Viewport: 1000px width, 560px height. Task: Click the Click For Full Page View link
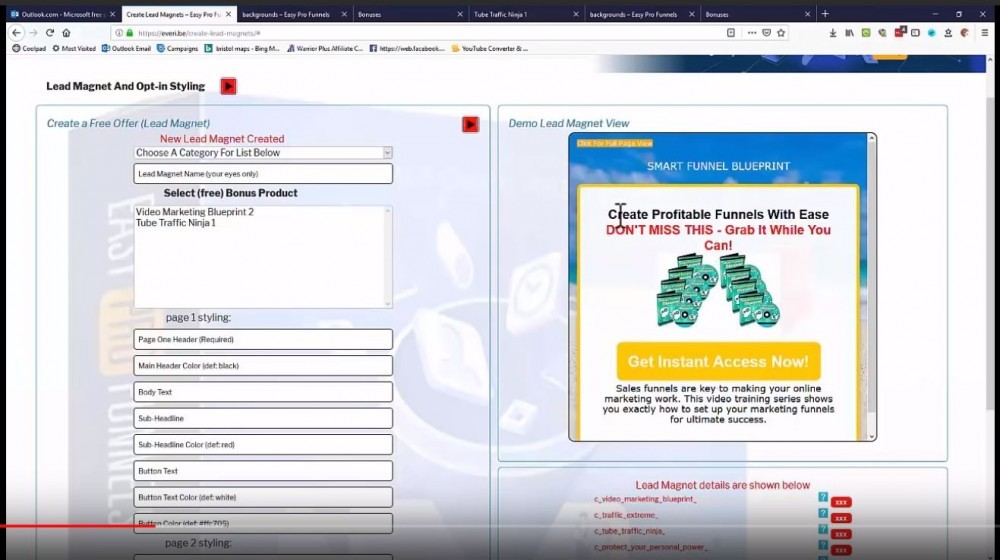pyautogui.click(x=615, y=144)
